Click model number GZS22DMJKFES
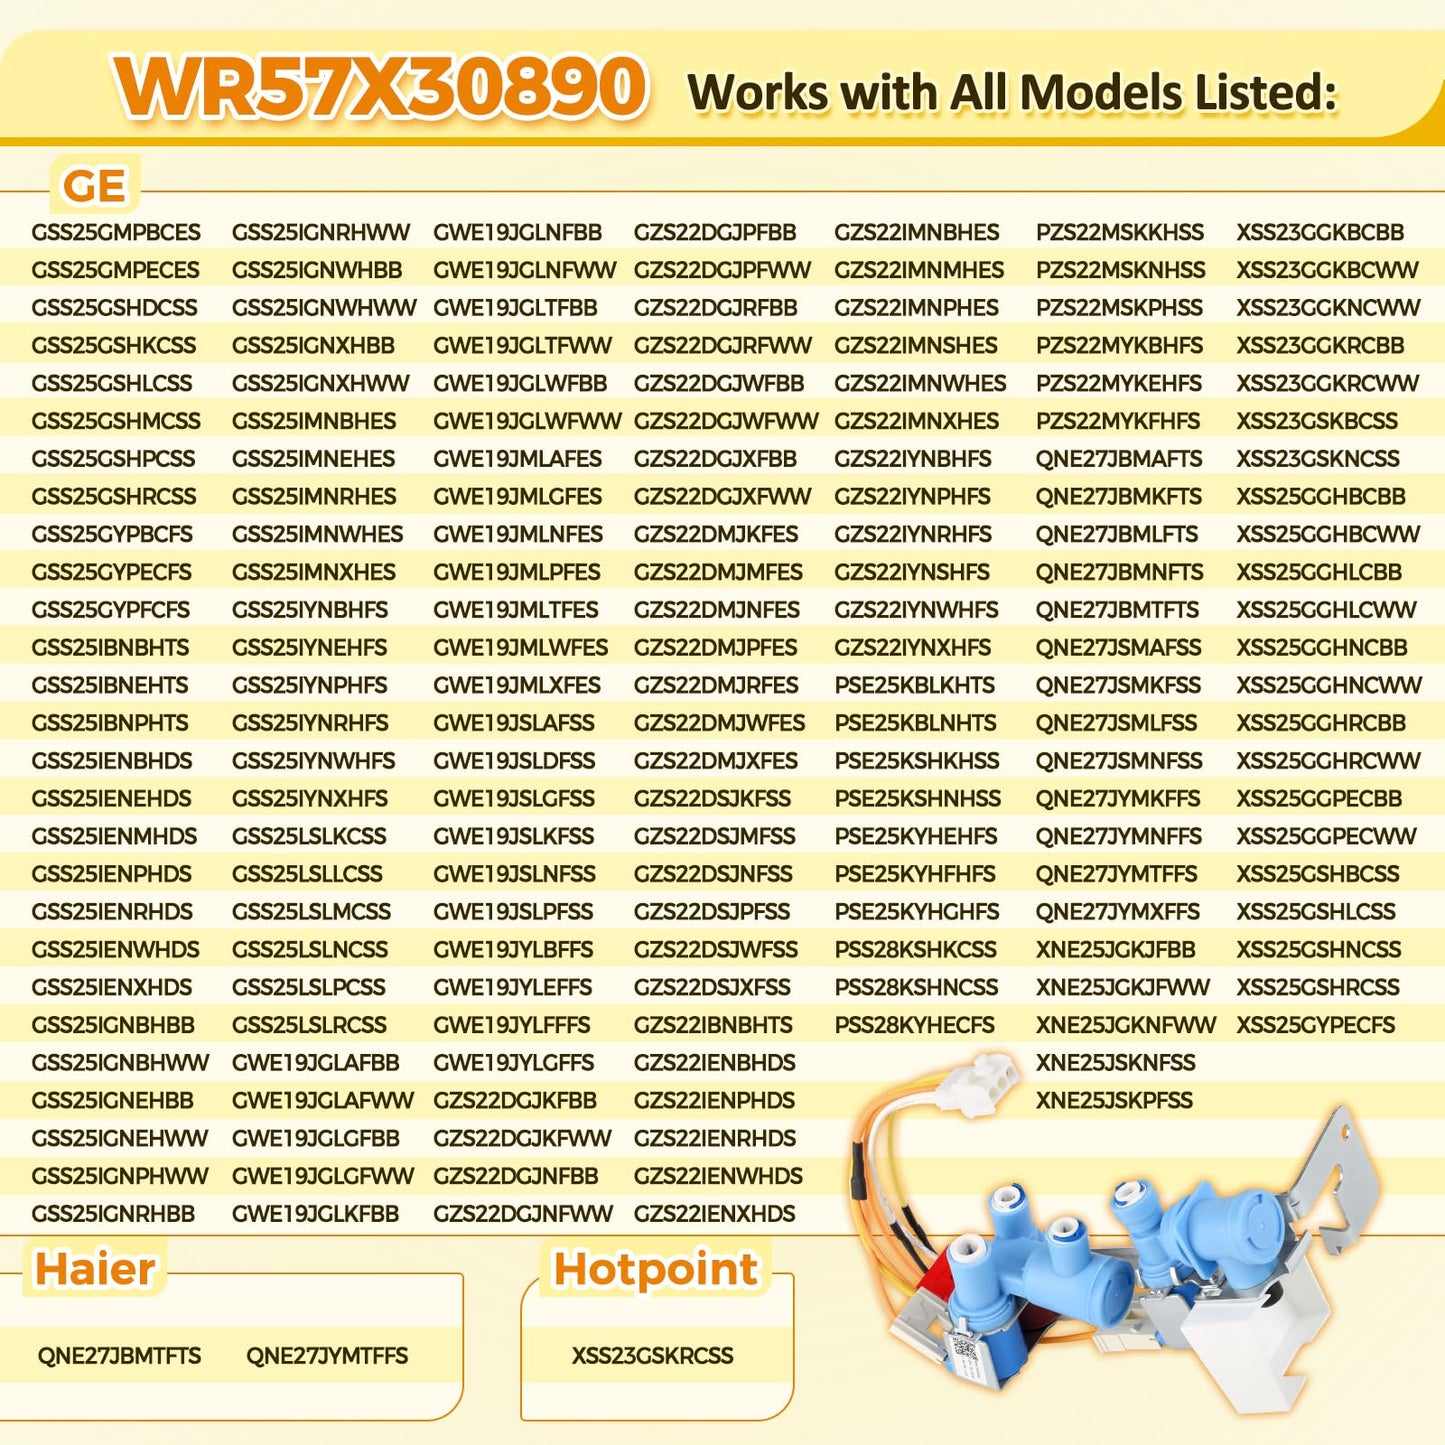The image size is (1445, 1445). [x=716, y=534]
